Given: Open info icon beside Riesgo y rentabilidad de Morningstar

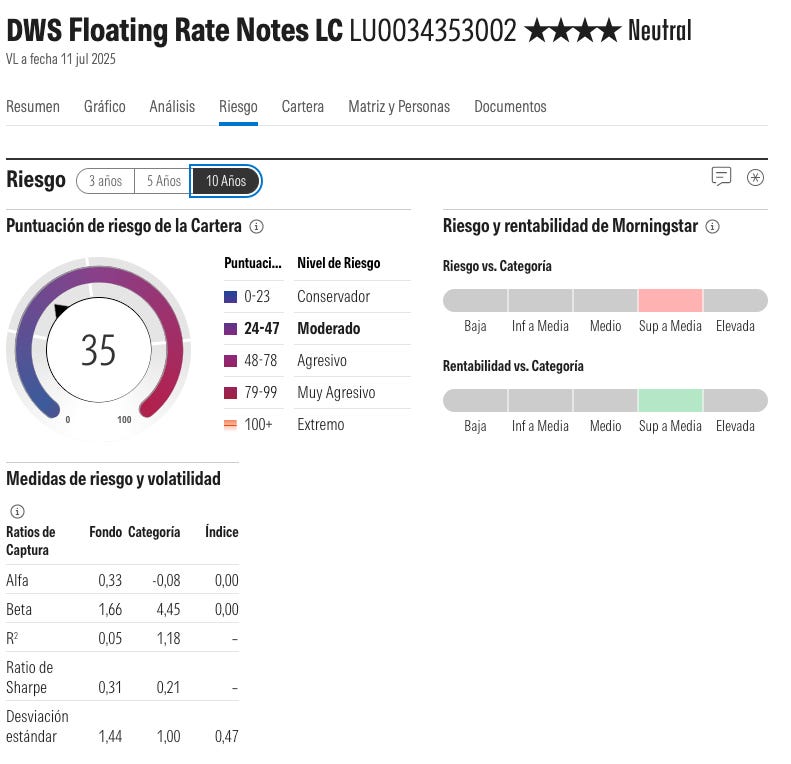Looking at the screenshot, I should pos(712,227).
